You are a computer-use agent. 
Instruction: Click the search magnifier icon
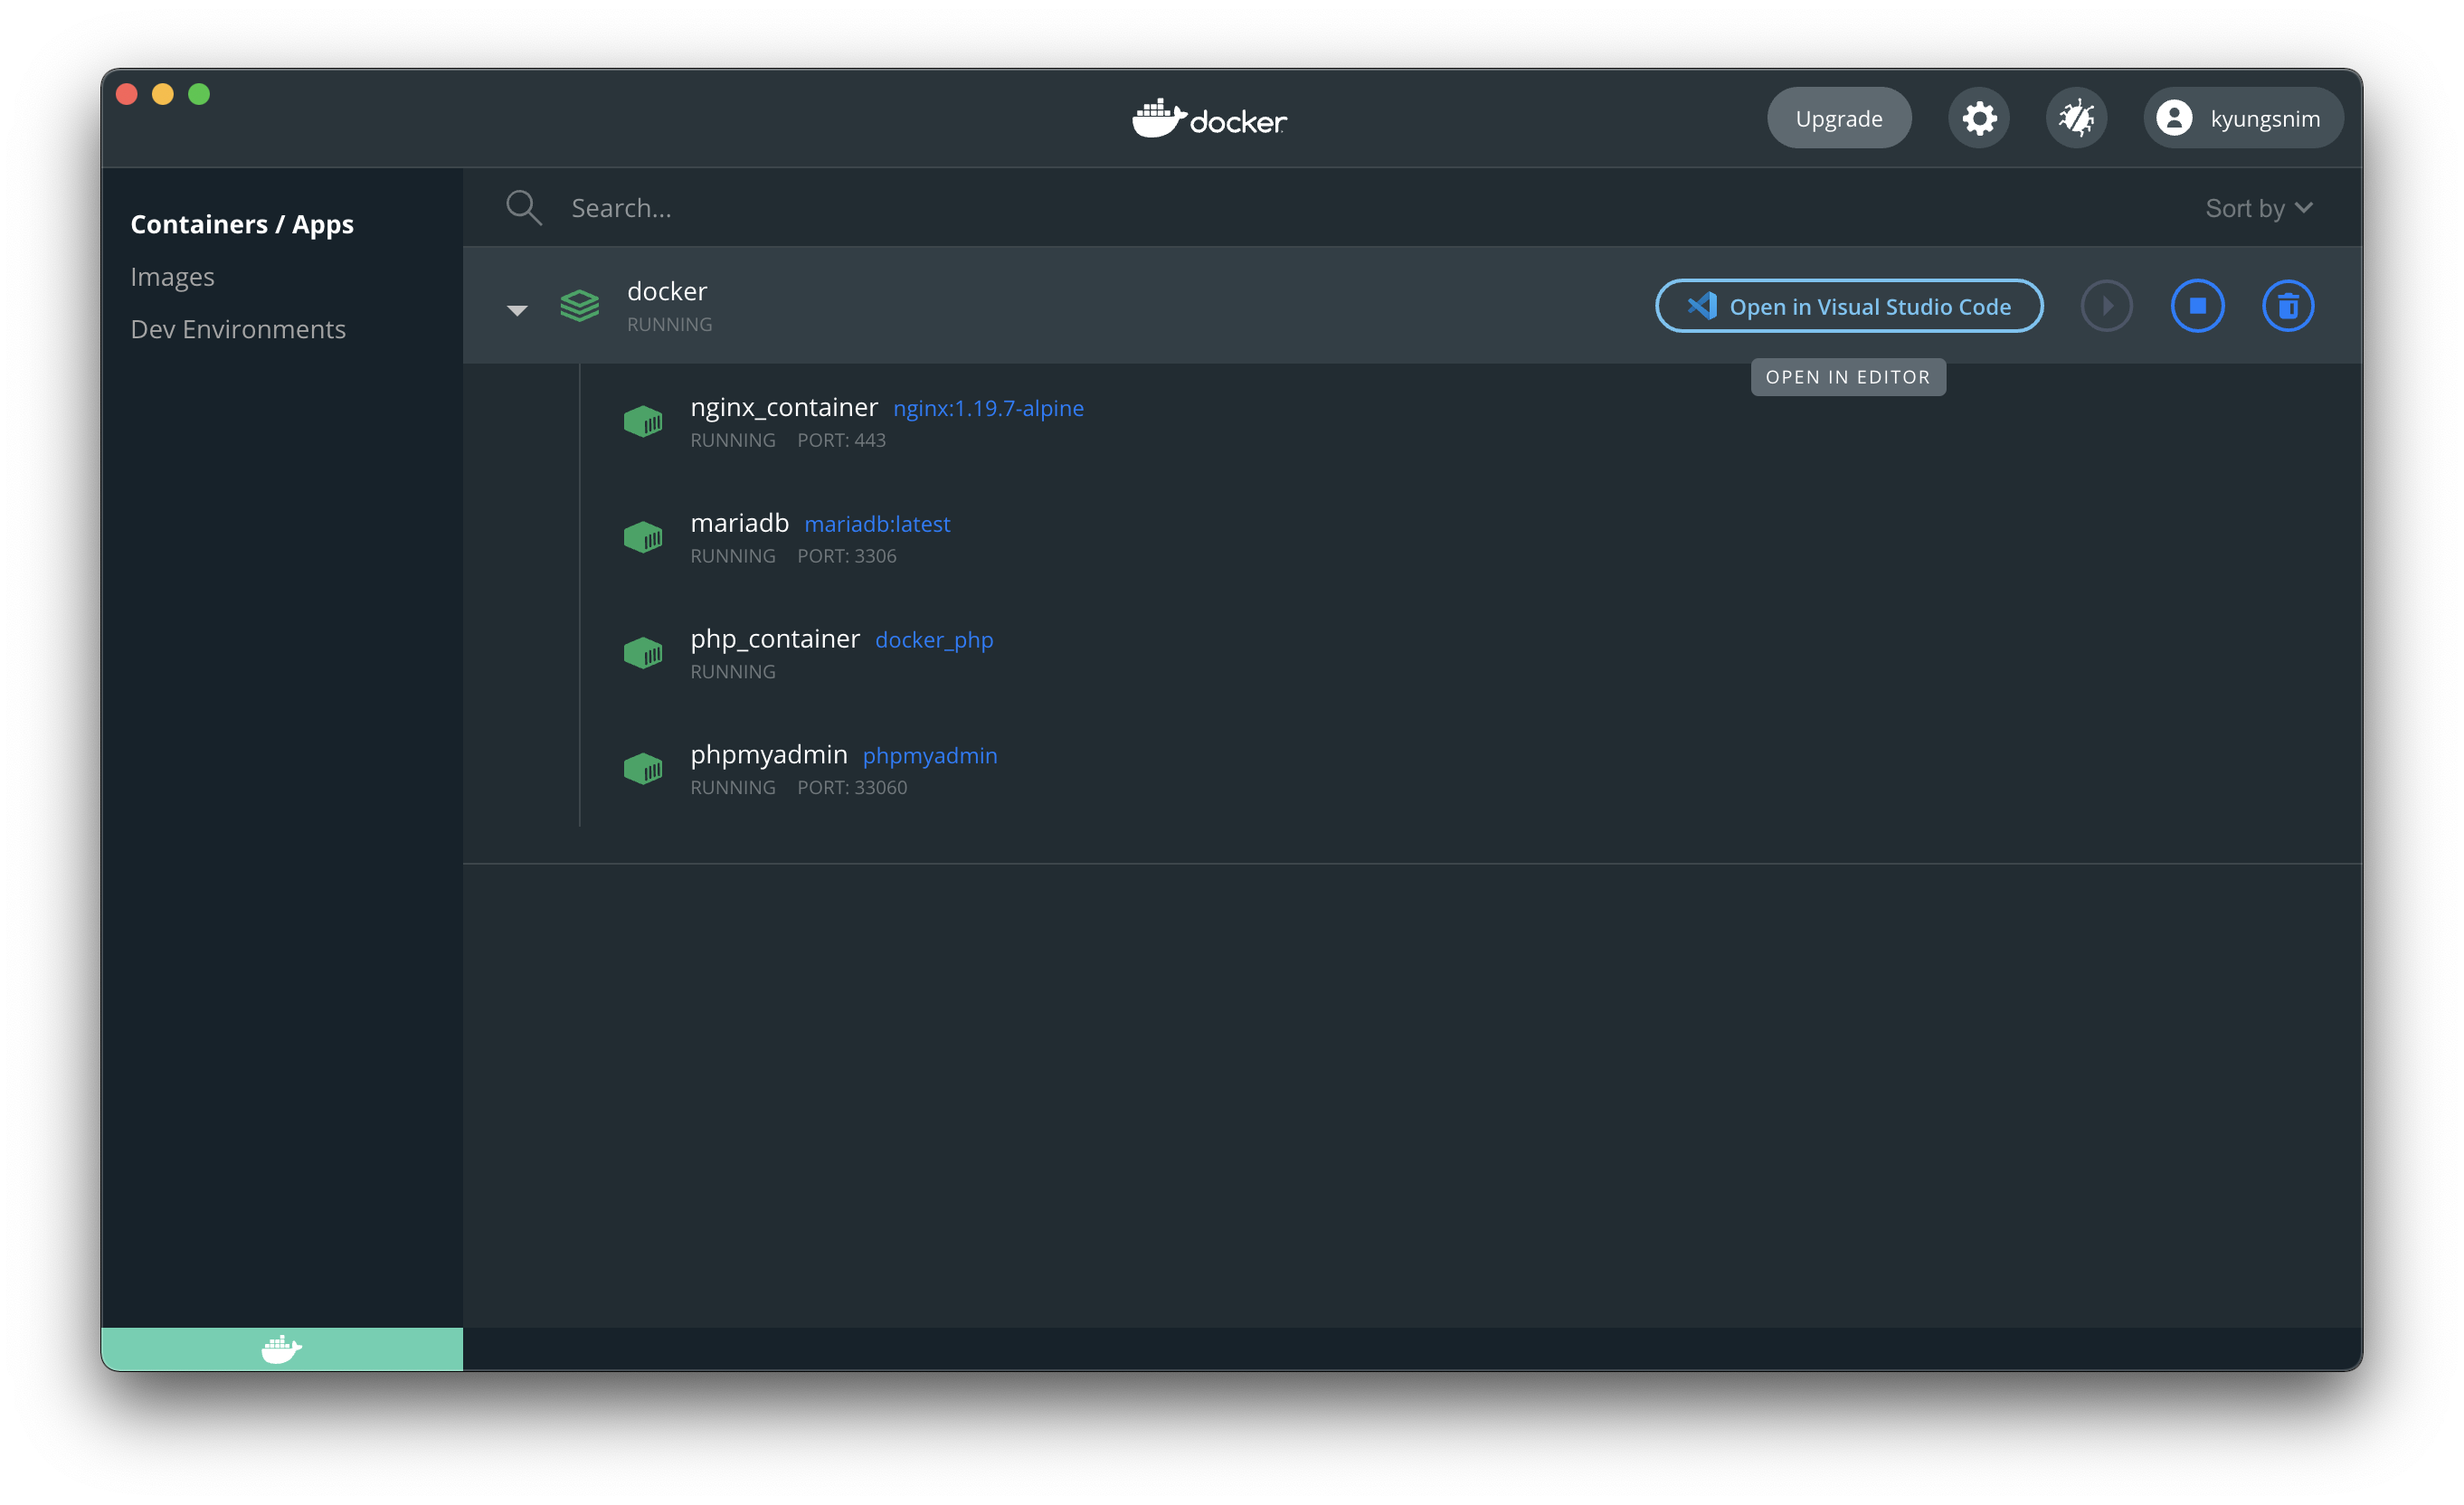(x=523, y=208)
